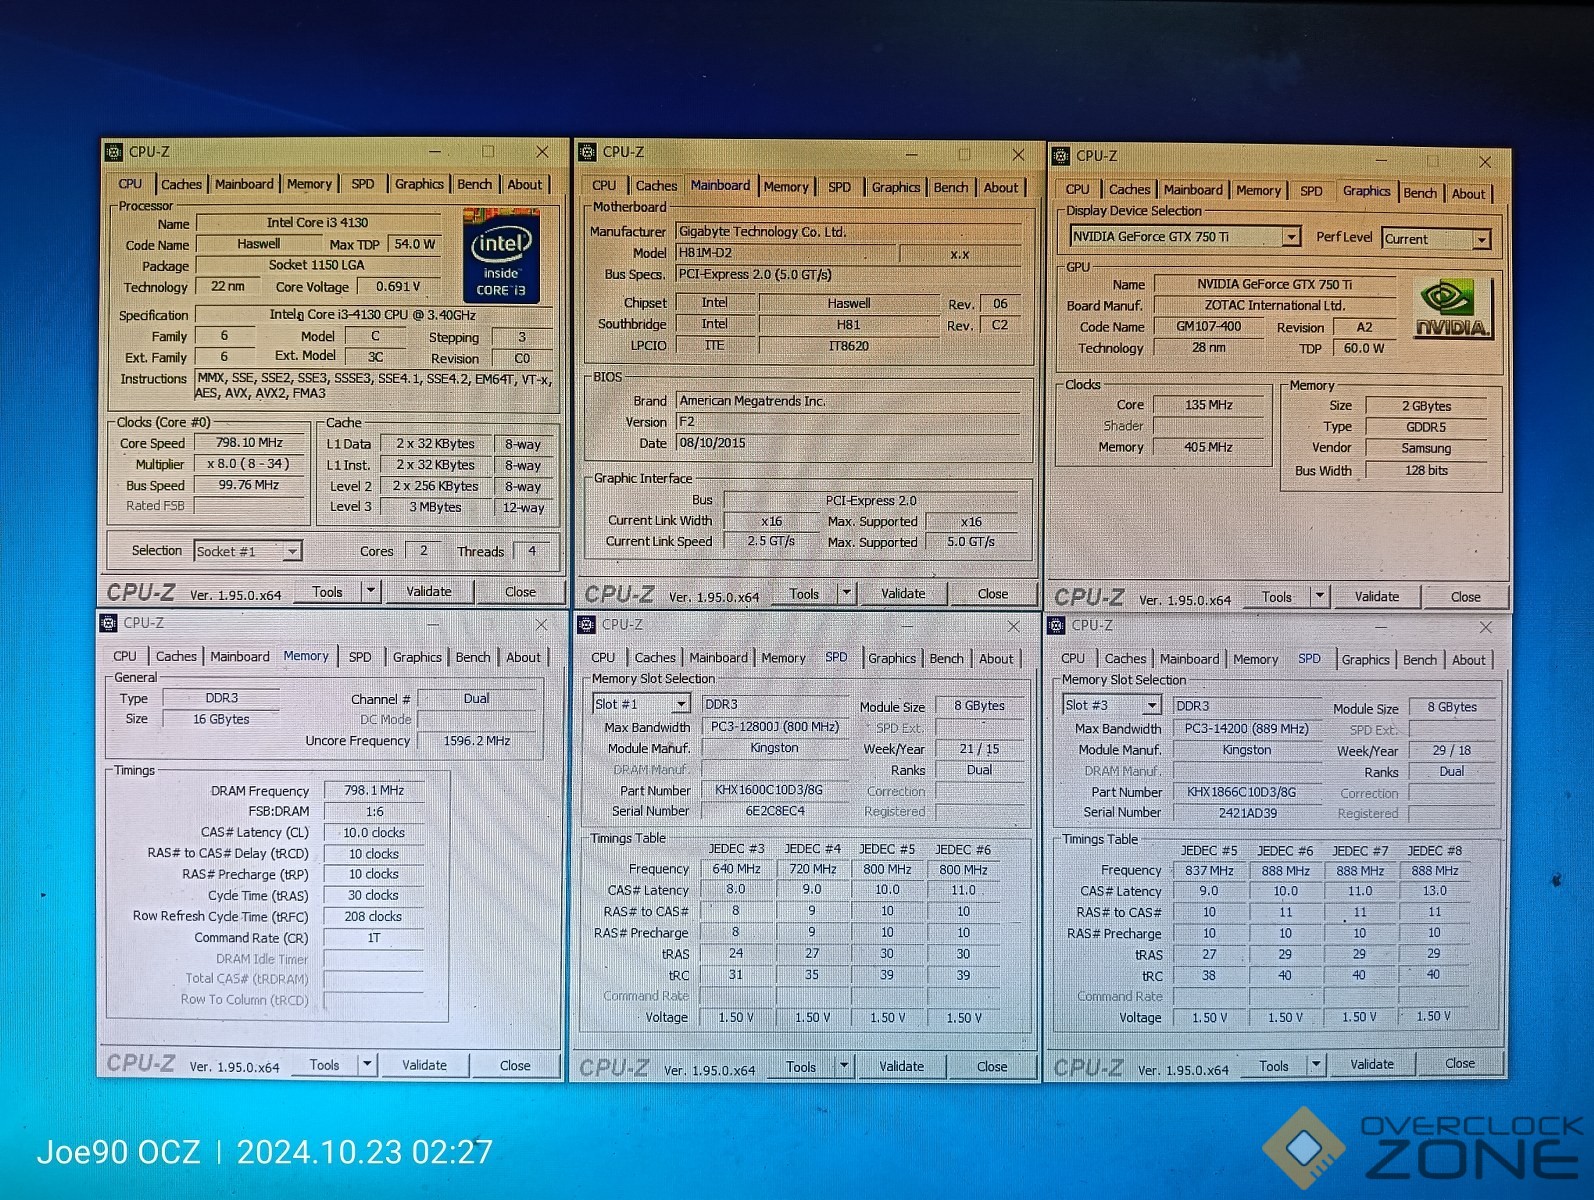Select the Caches tab in the Slot #3 SPD window

(1125, 659)
